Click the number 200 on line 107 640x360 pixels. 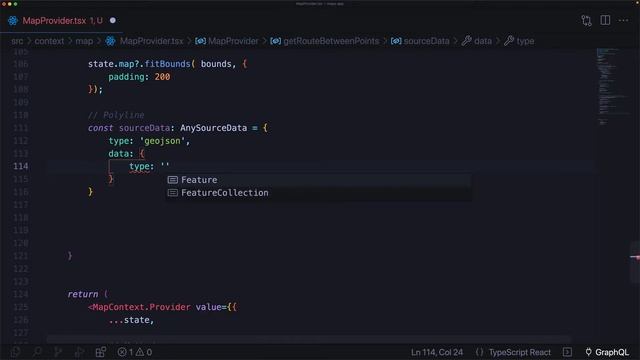coord(162,77)
